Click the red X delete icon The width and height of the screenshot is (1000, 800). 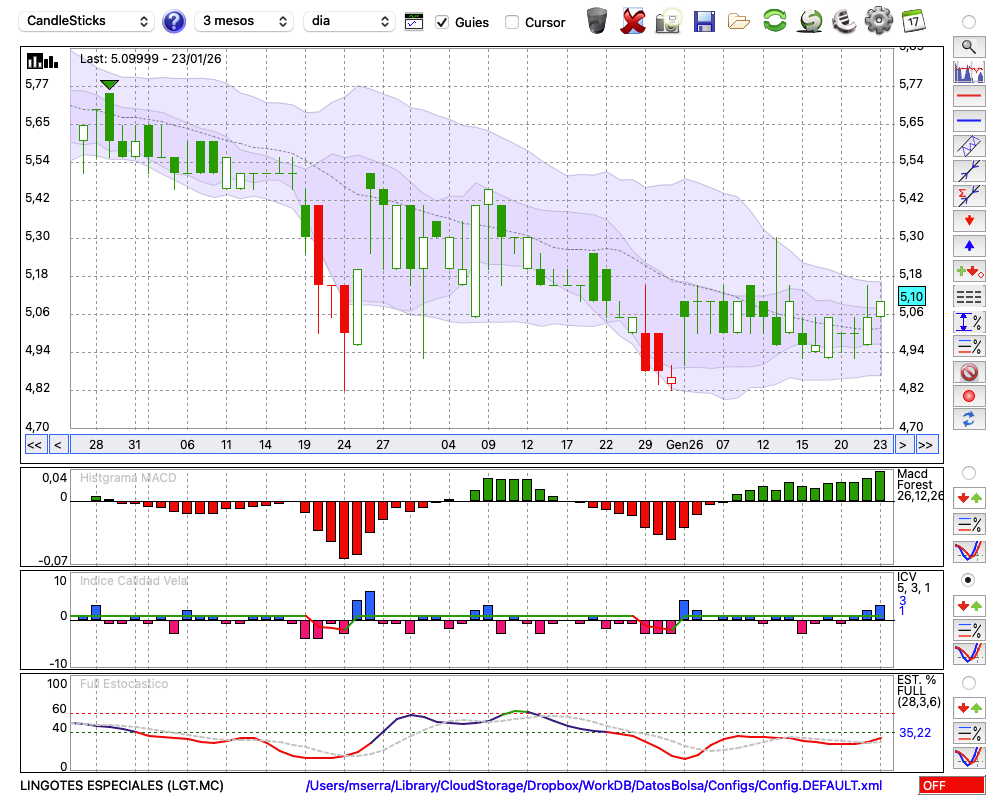point(633,21)
